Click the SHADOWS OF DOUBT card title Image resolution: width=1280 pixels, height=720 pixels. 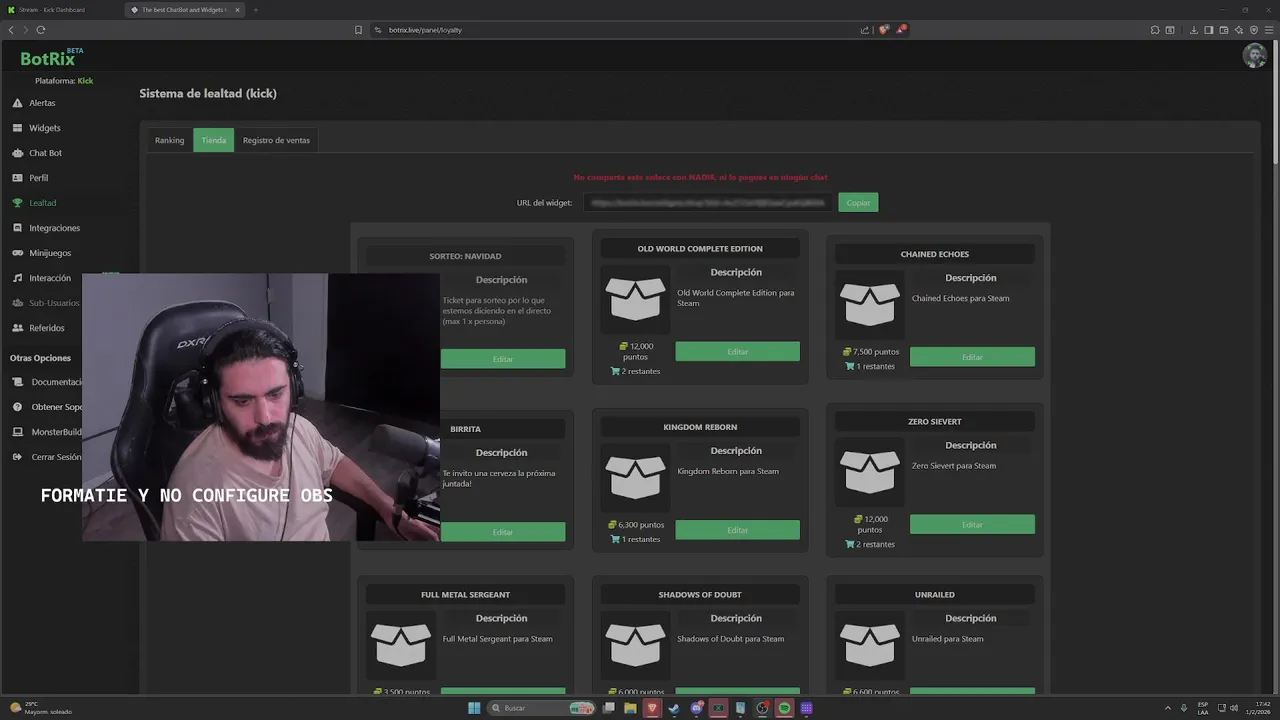point(700,595)
